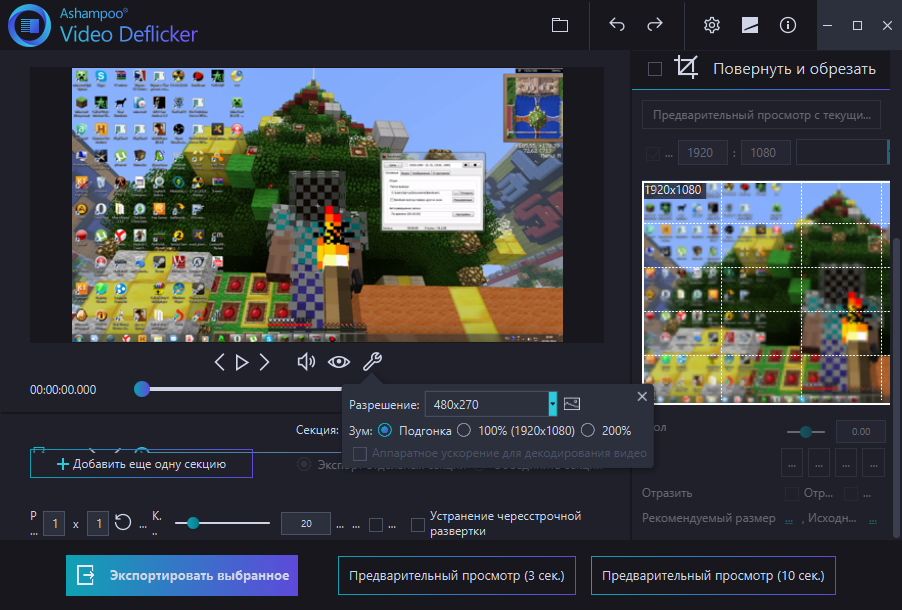Play the video preview
Image resolution: width=902 pixels, height=610 pixels.
point(242,362)
